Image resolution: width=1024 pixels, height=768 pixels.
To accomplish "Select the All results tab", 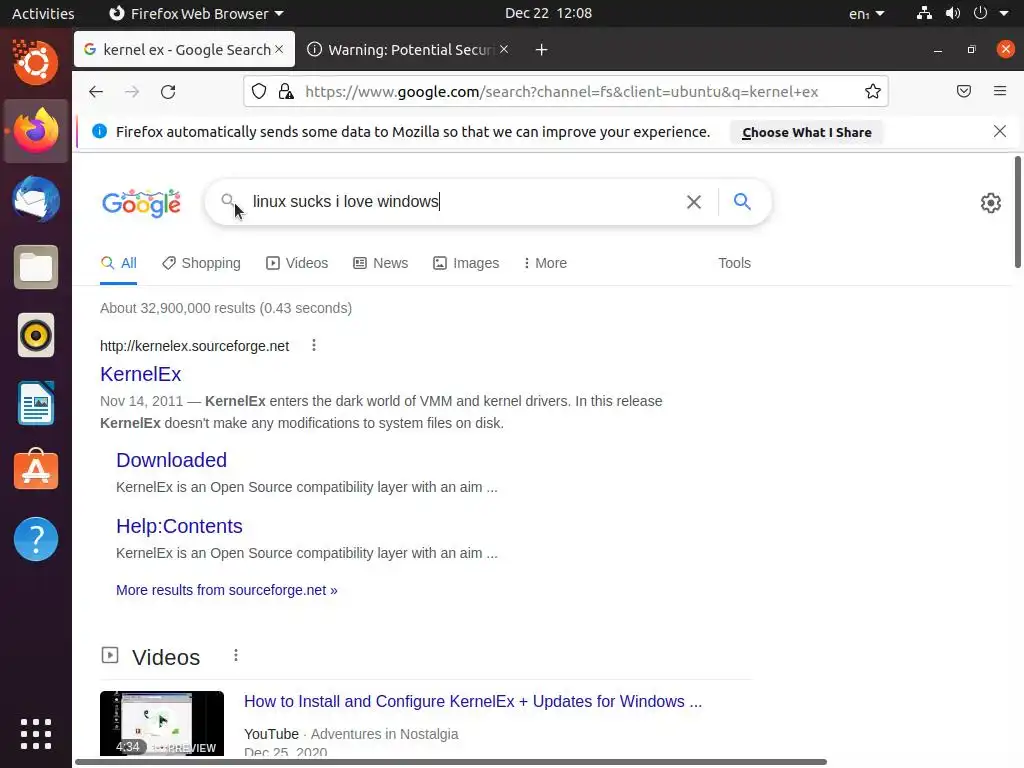I will [x=118, y=263].
